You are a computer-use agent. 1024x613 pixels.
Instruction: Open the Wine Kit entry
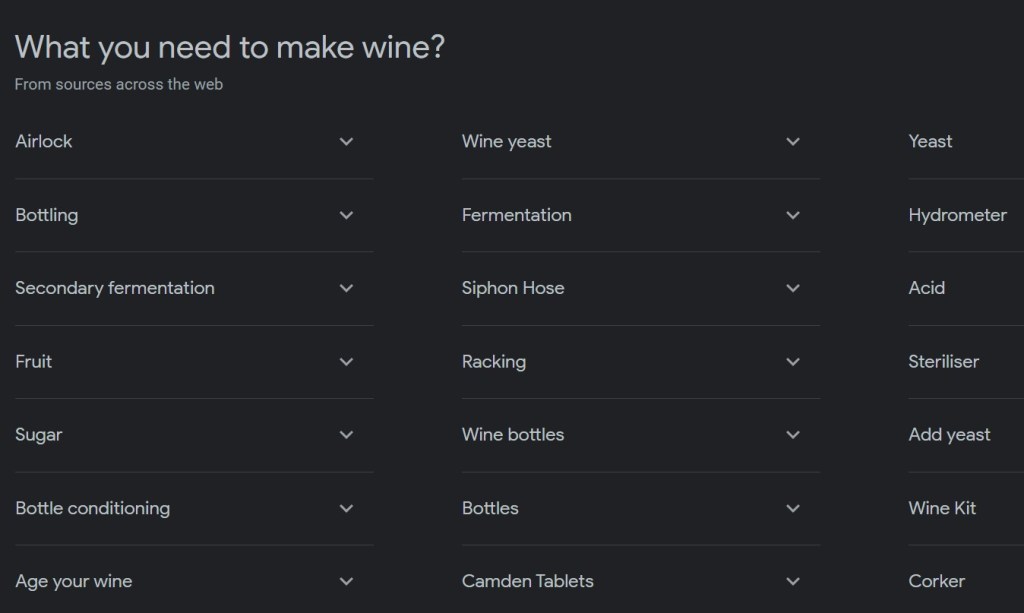click(942, 508)
